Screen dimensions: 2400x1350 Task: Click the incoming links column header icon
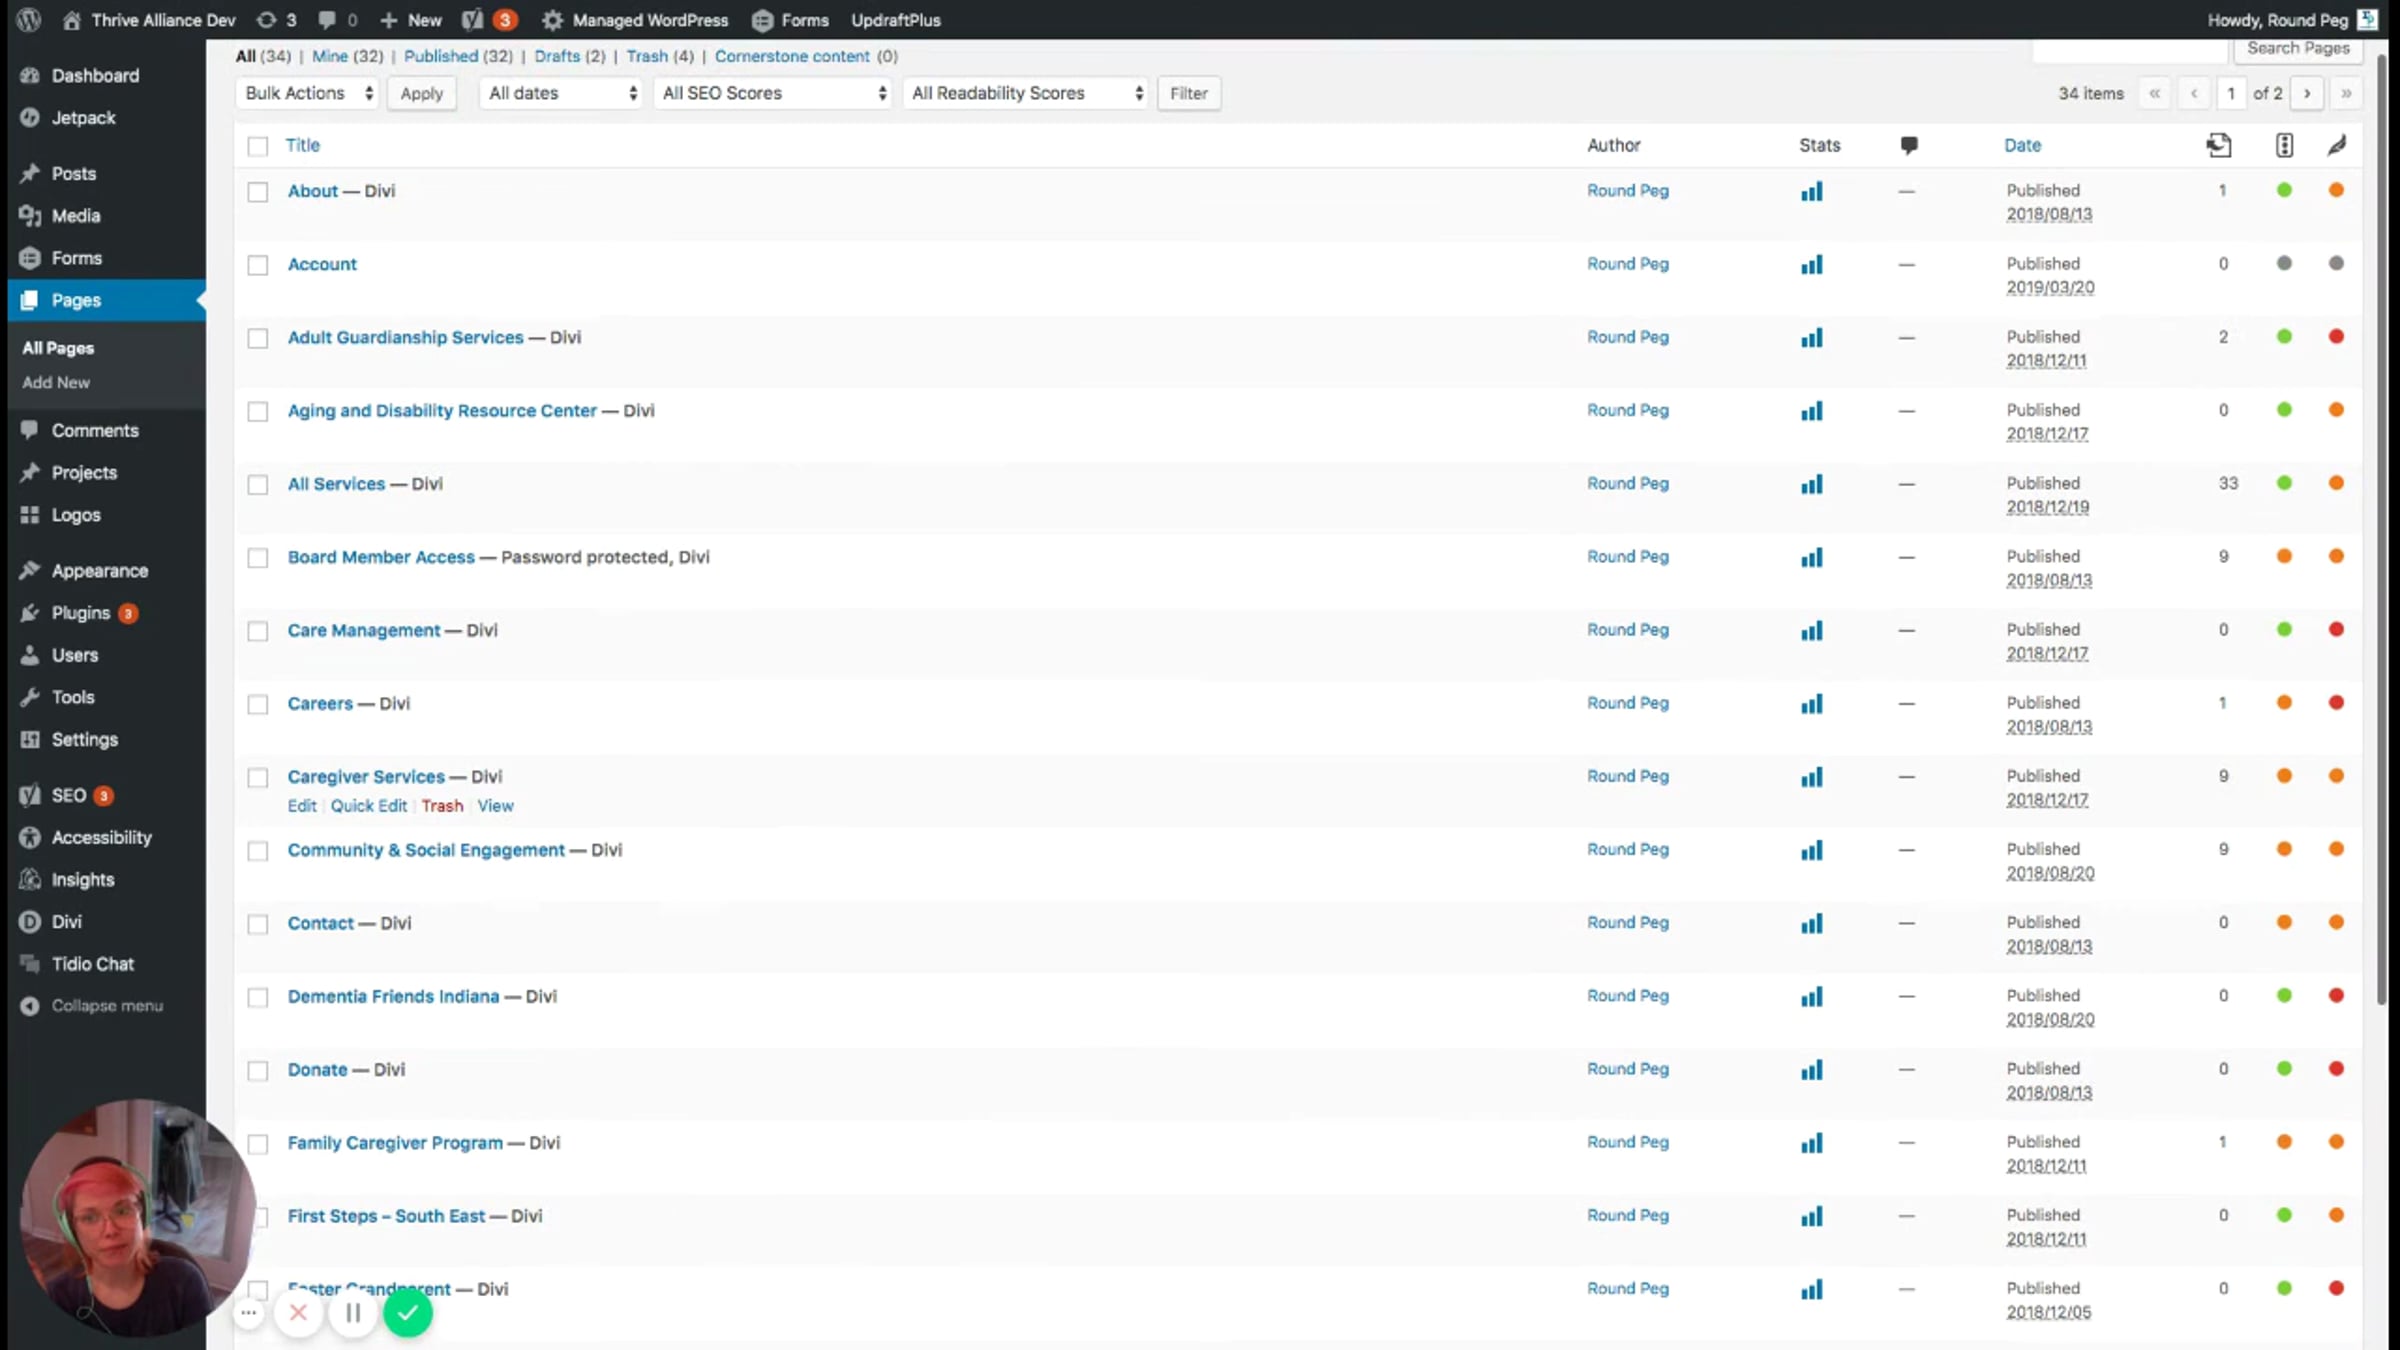pos(2218,145)
